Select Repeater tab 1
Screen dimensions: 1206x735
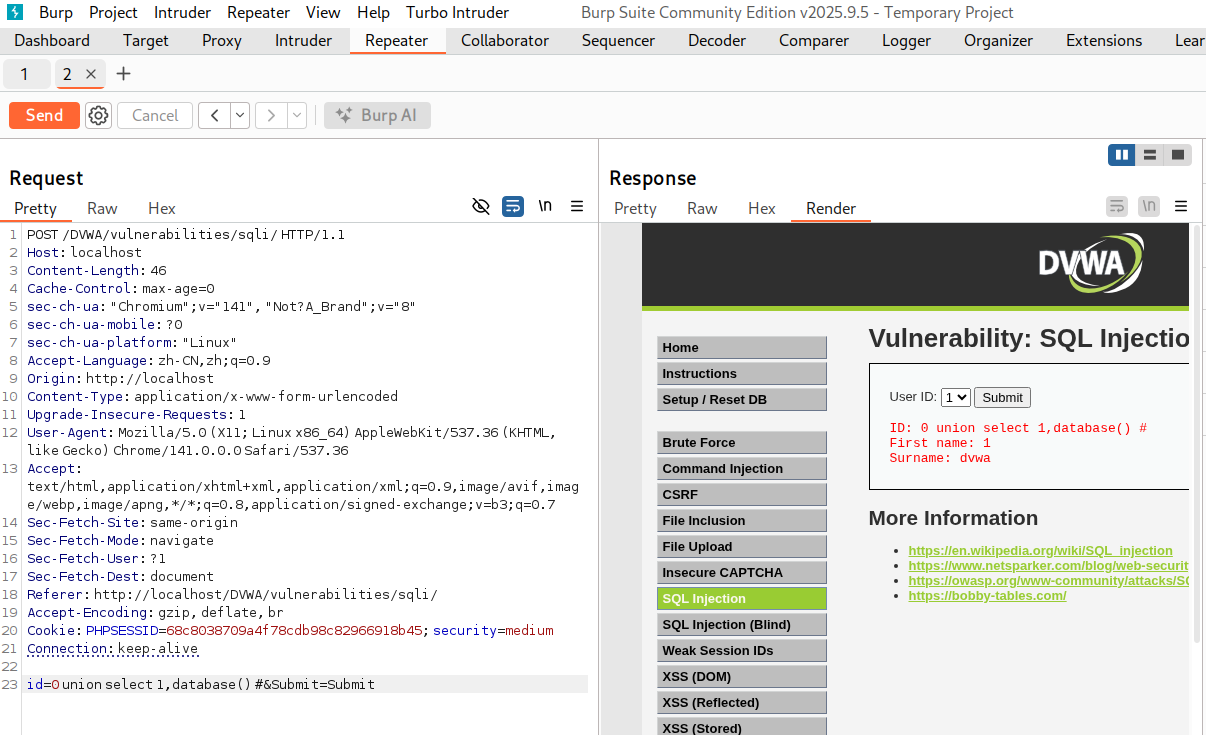(x=24, y=74)
